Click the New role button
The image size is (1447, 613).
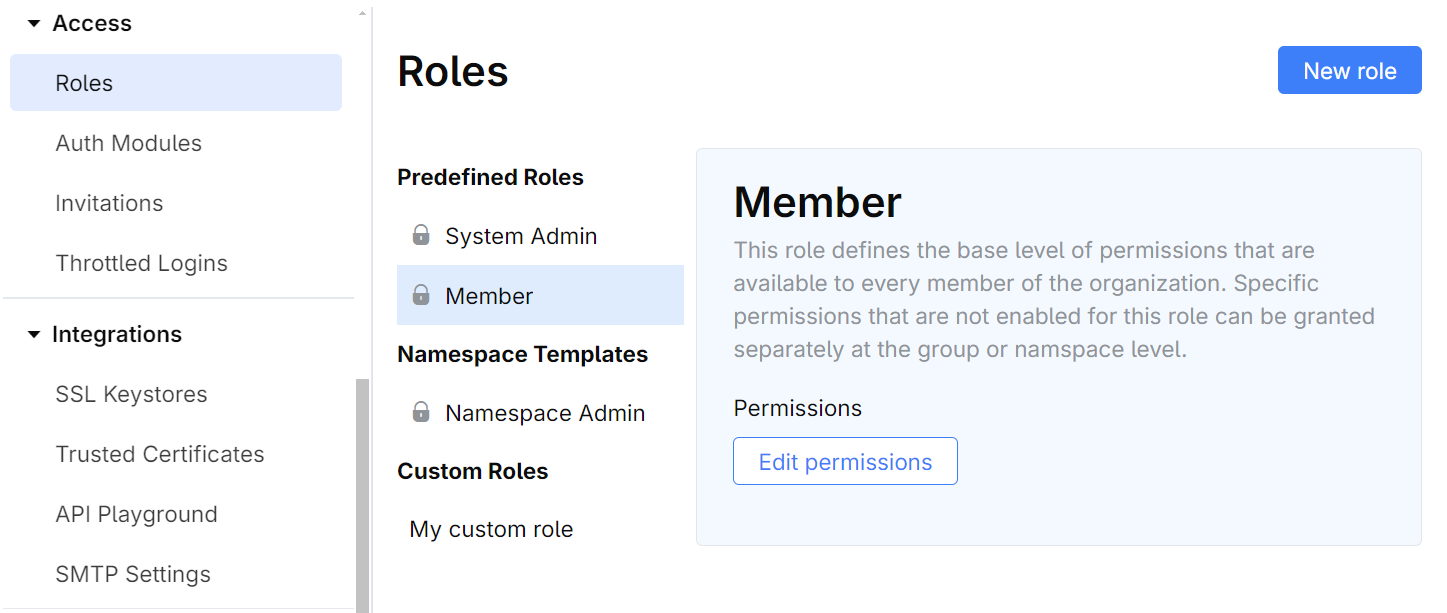[1349, 70]
